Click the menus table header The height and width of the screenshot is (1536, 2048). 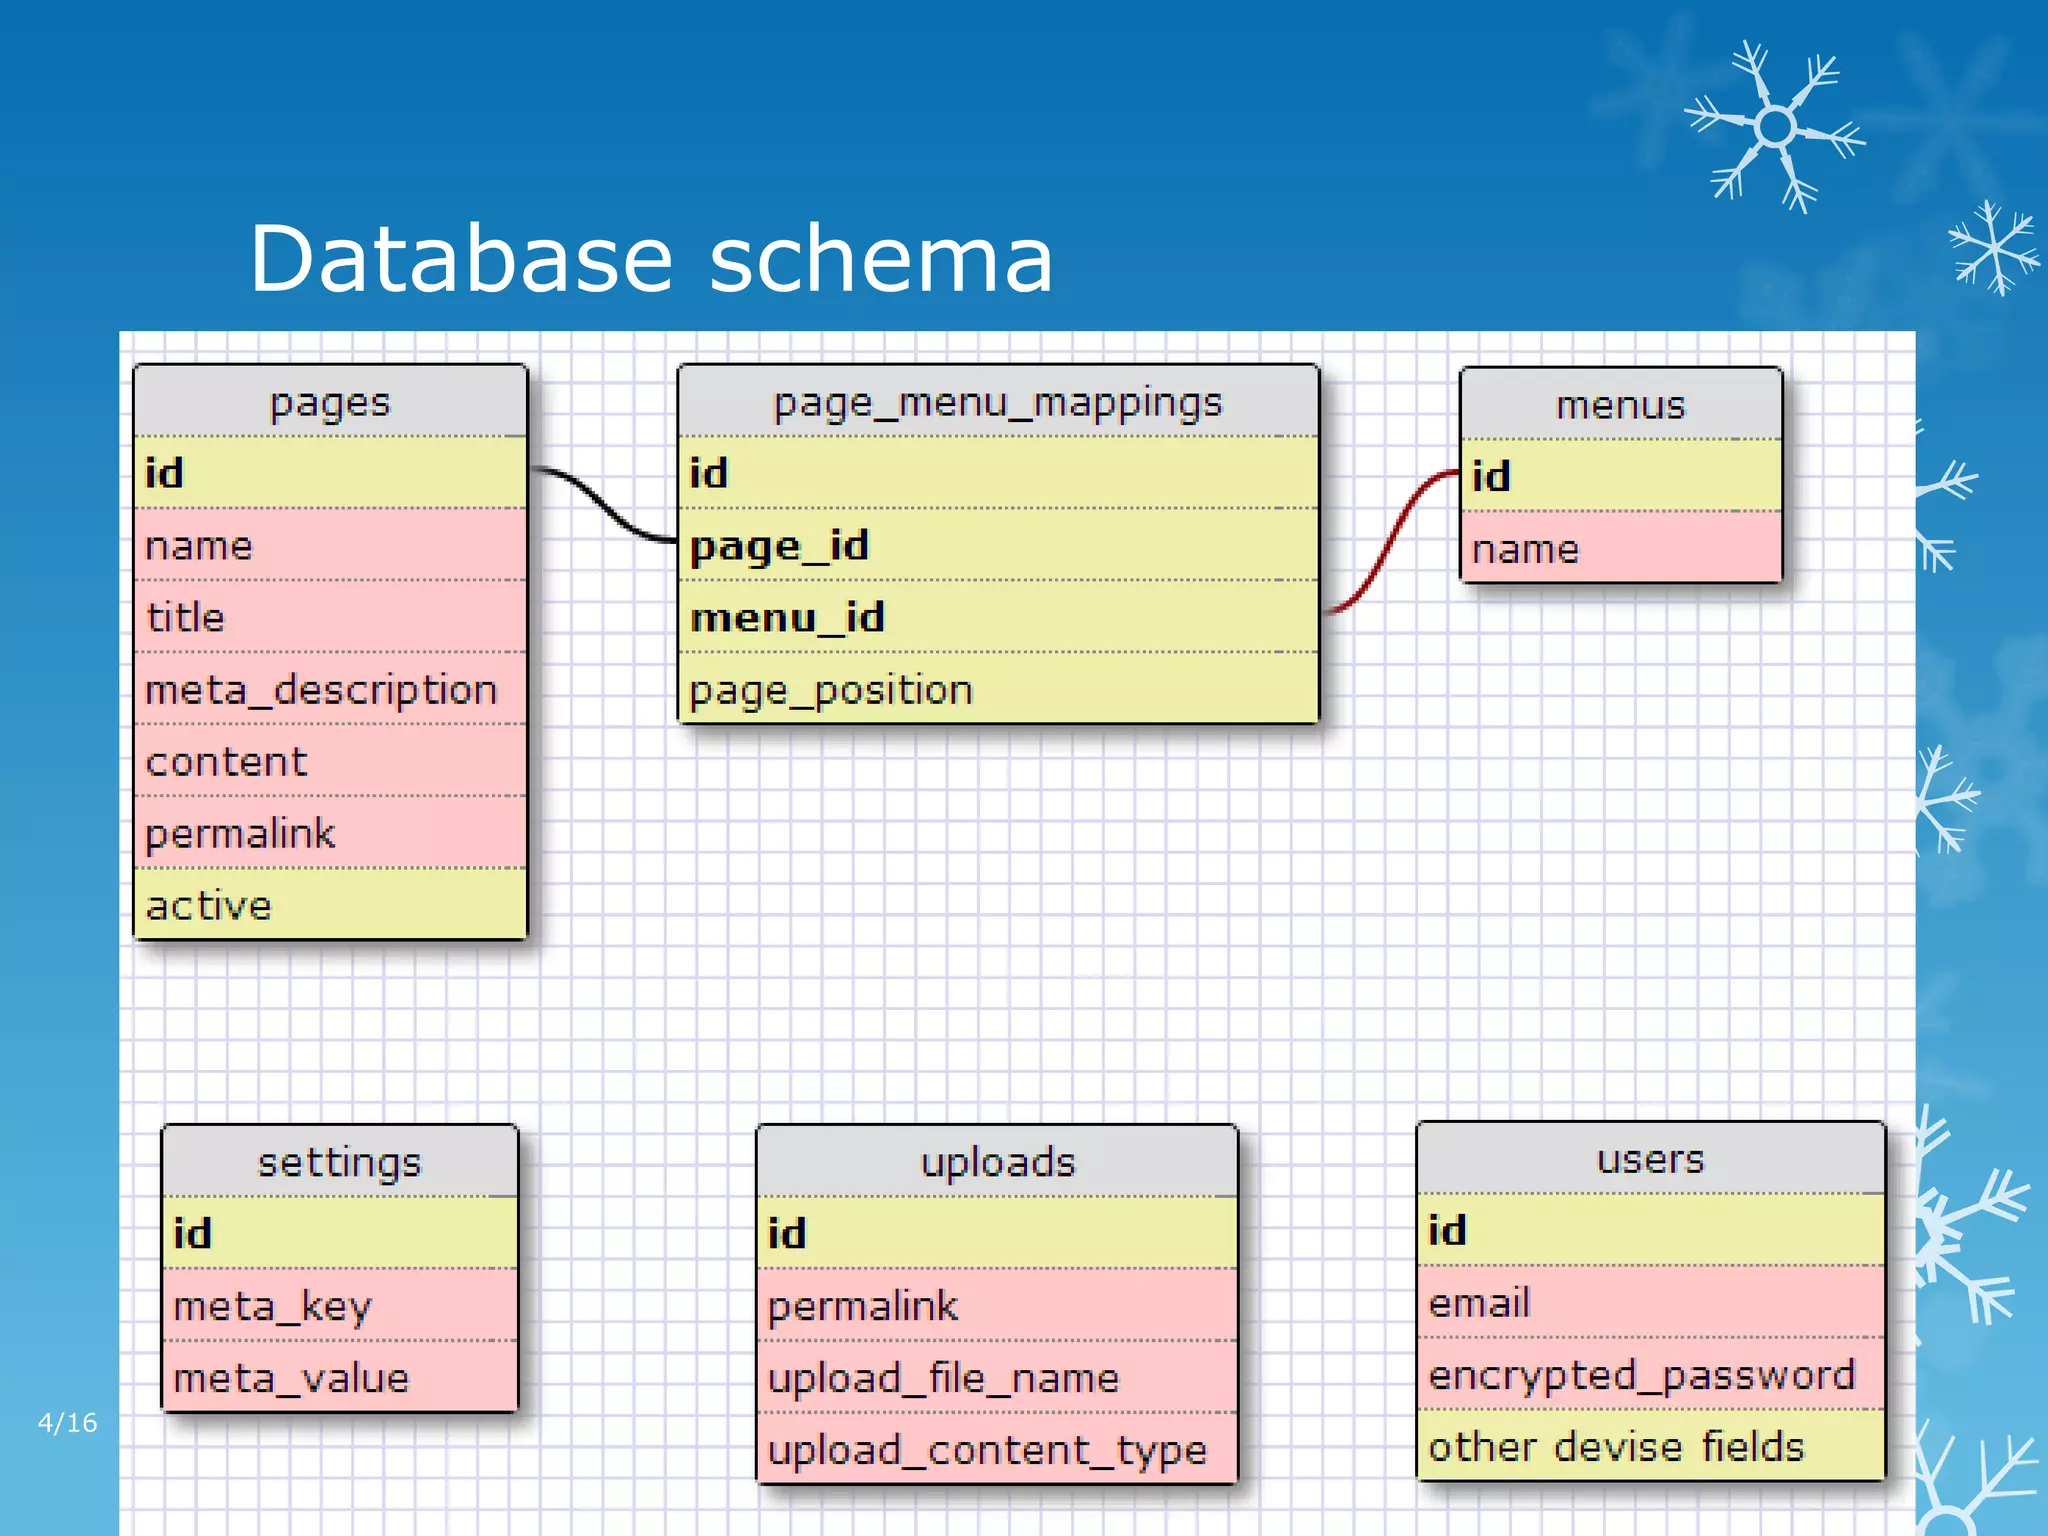tap(1620, 405)
